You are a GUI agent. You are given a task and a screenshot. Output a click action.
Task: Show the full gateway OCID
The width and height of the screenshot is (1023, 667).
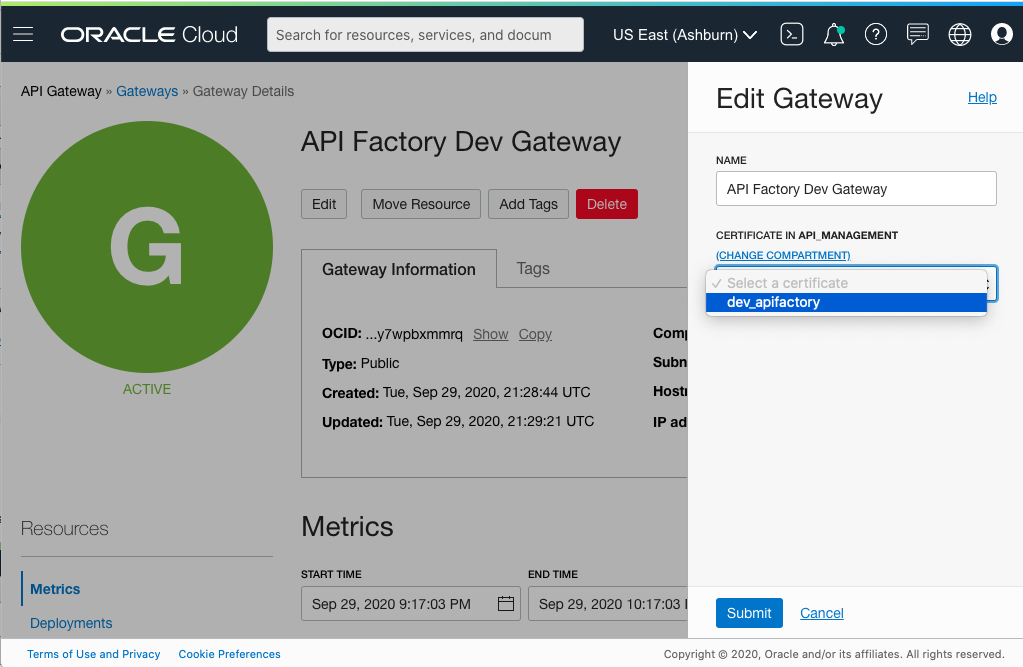[x=490, y=334]
